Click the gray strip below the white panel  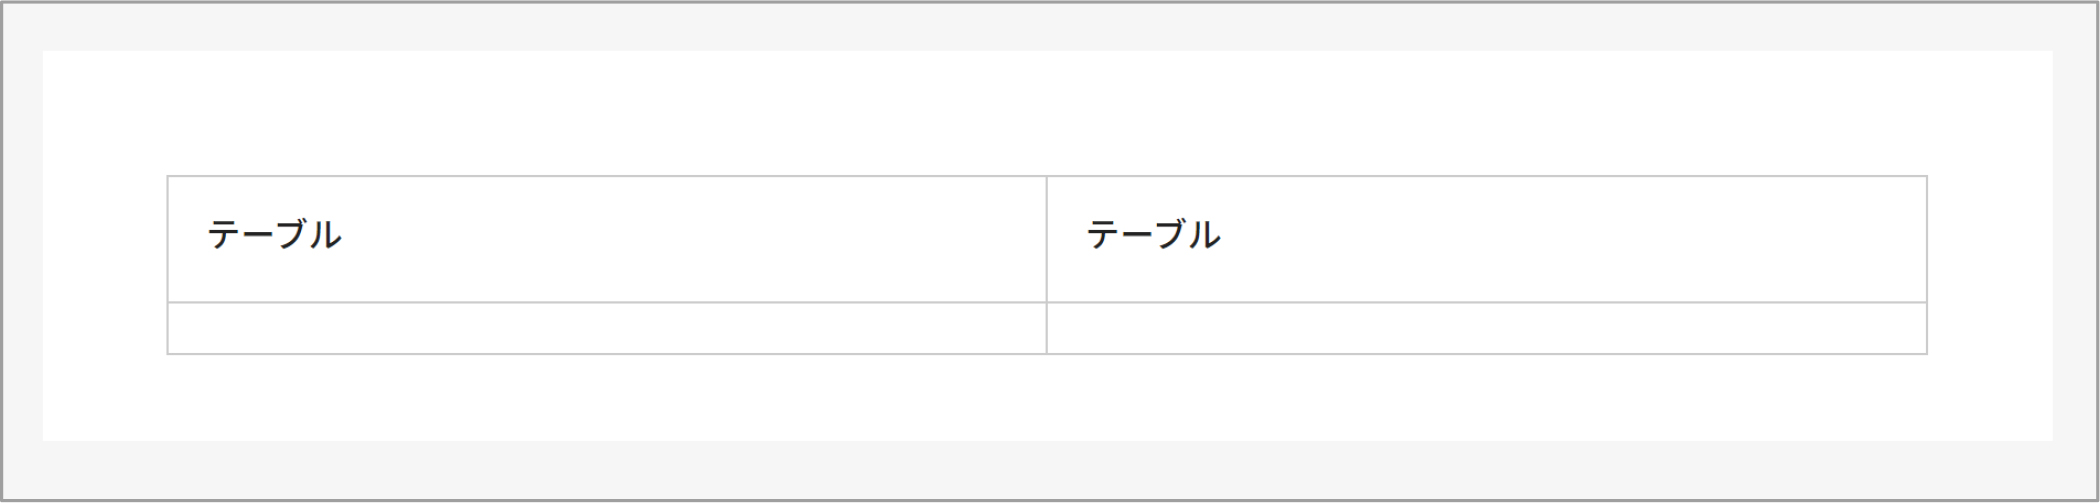(x=1047, y=469)
